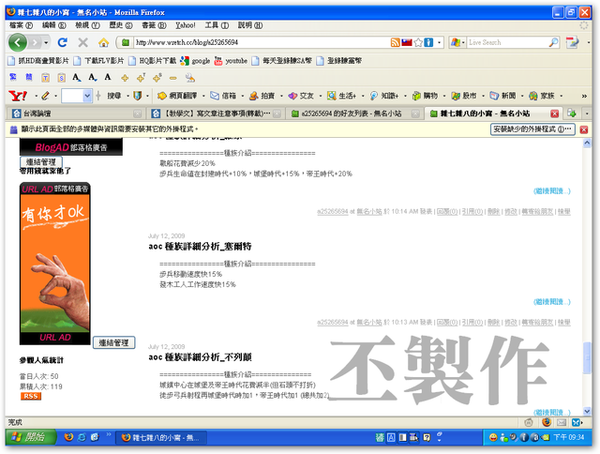Open the address bar URL dropdown arrow
The image size is (600, 454).
(439, 42)
